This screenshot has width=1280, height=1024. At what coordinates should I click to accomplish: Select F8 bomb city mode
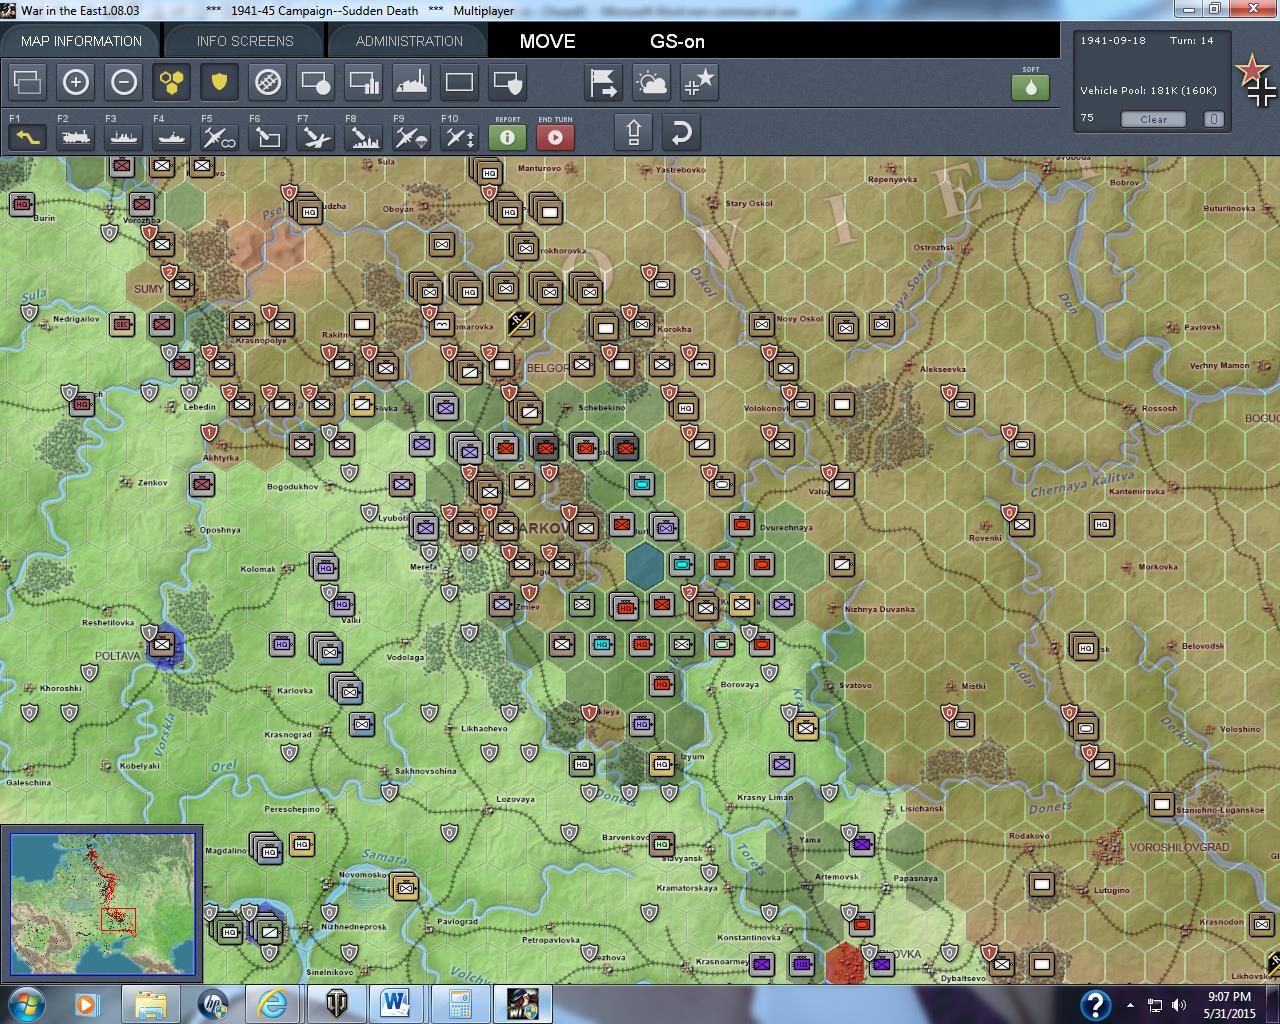coord(364,136)
